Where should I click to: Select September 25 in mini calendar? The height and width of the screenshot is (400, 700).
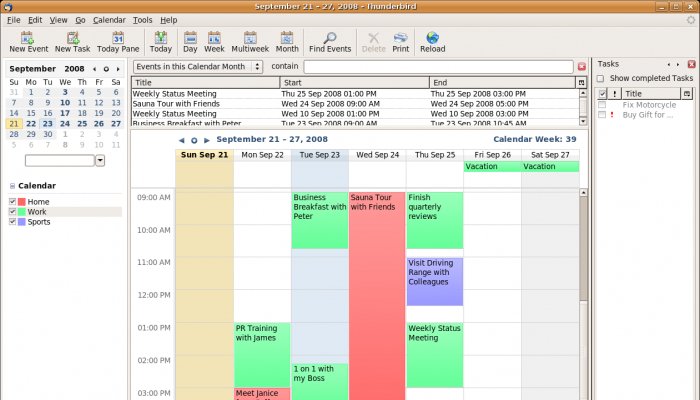(x=82, y=124)
